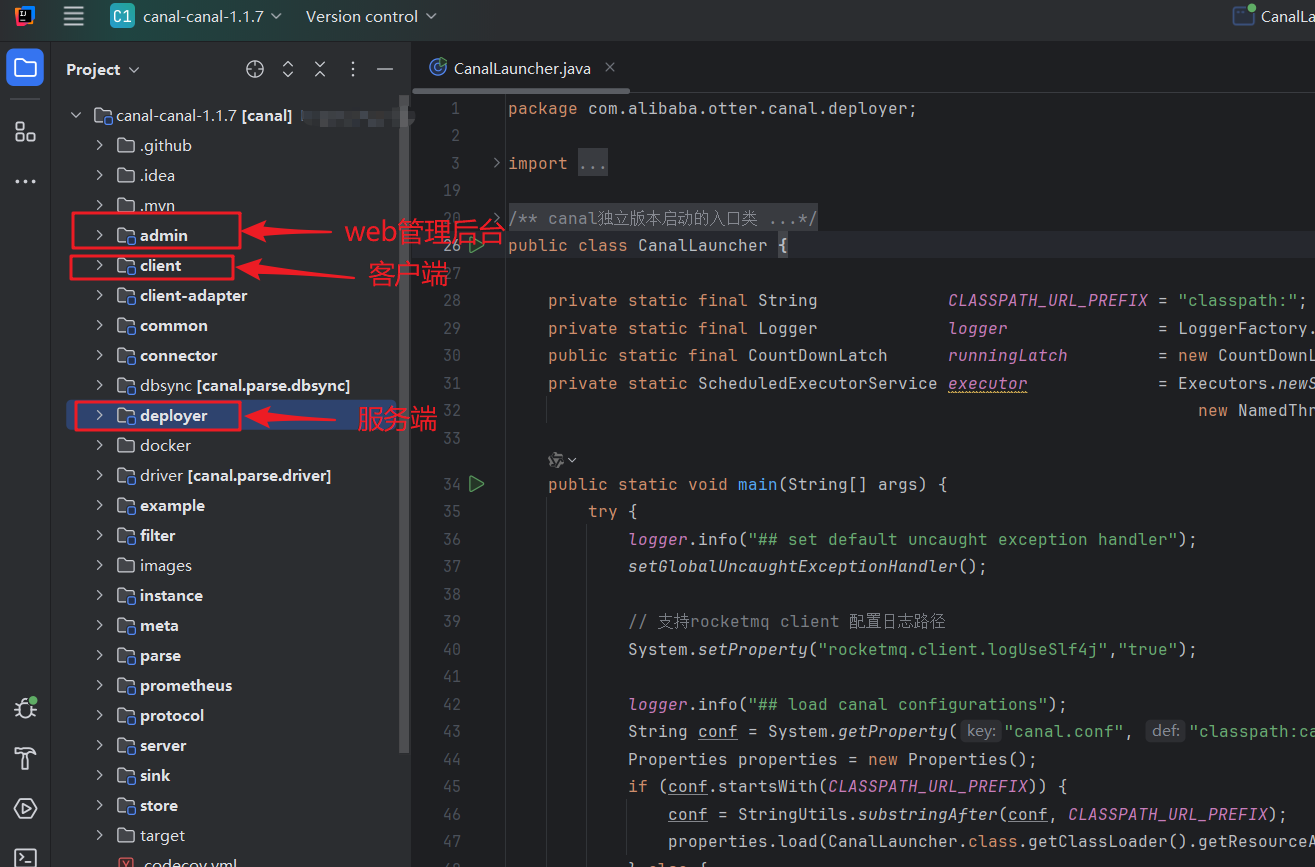The height and width of the screenshot is (867, 1315).
Task: Select the client-adapter module
Action: (x=193, y=295)
